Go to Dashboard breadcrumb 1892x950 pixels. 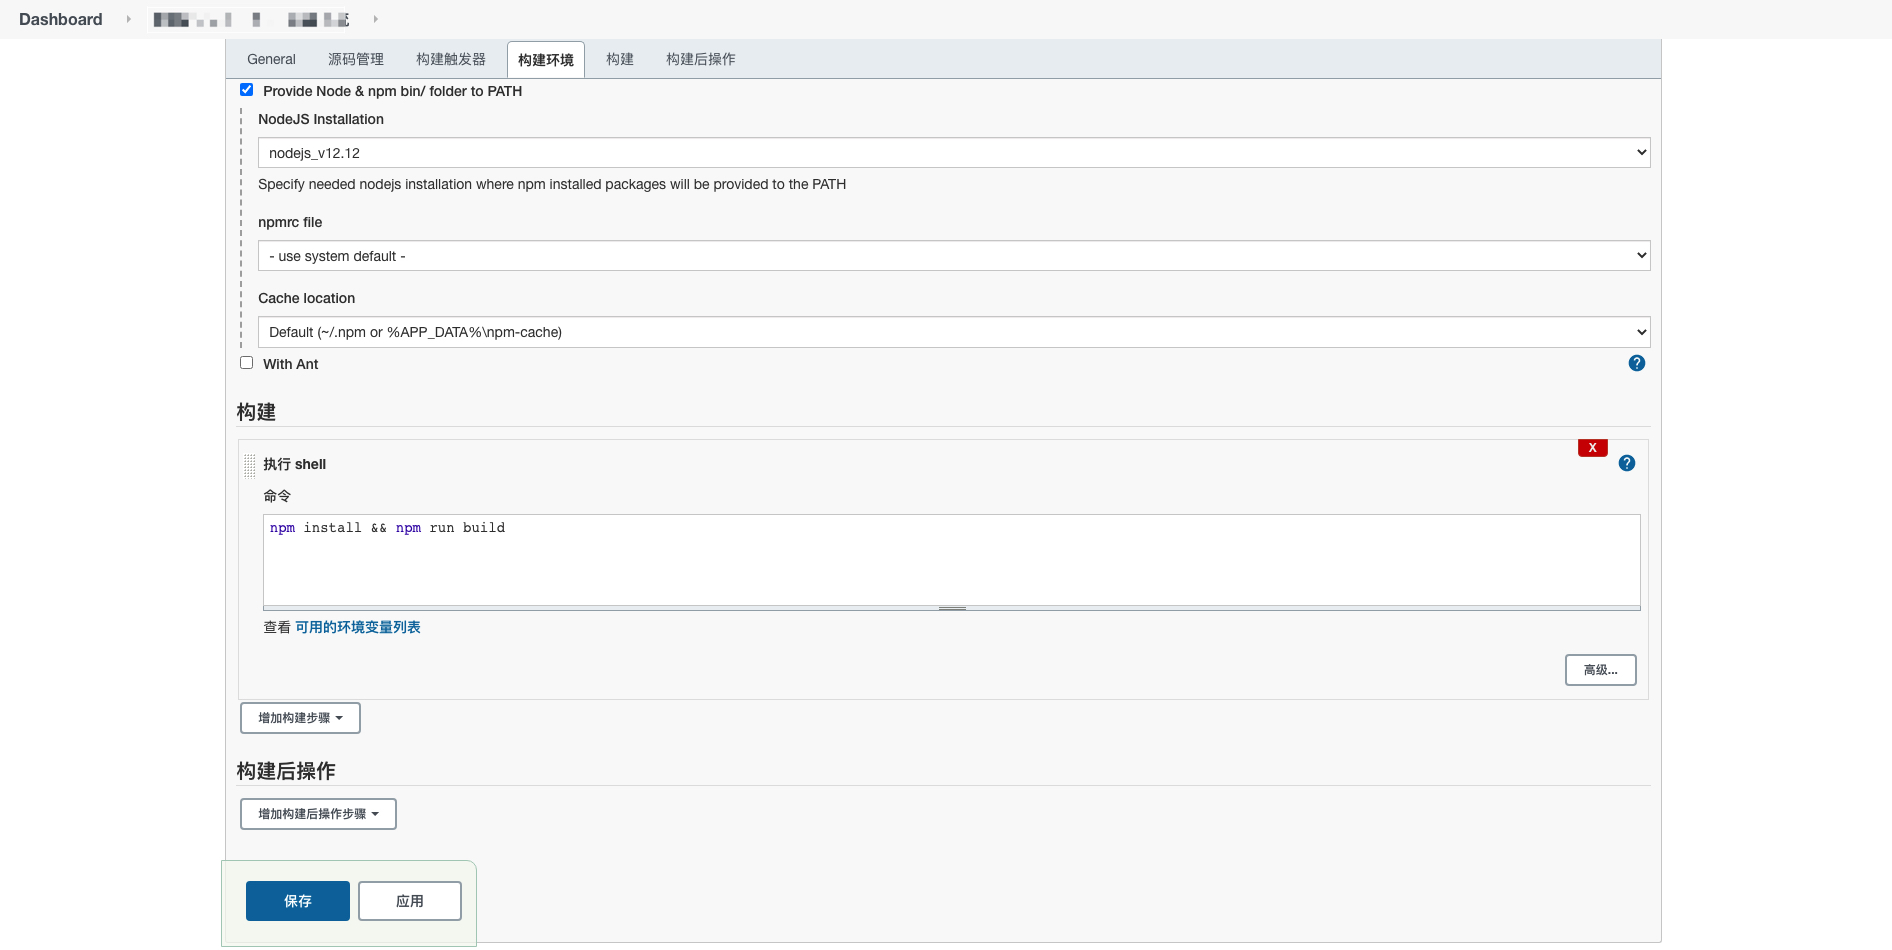61,19
